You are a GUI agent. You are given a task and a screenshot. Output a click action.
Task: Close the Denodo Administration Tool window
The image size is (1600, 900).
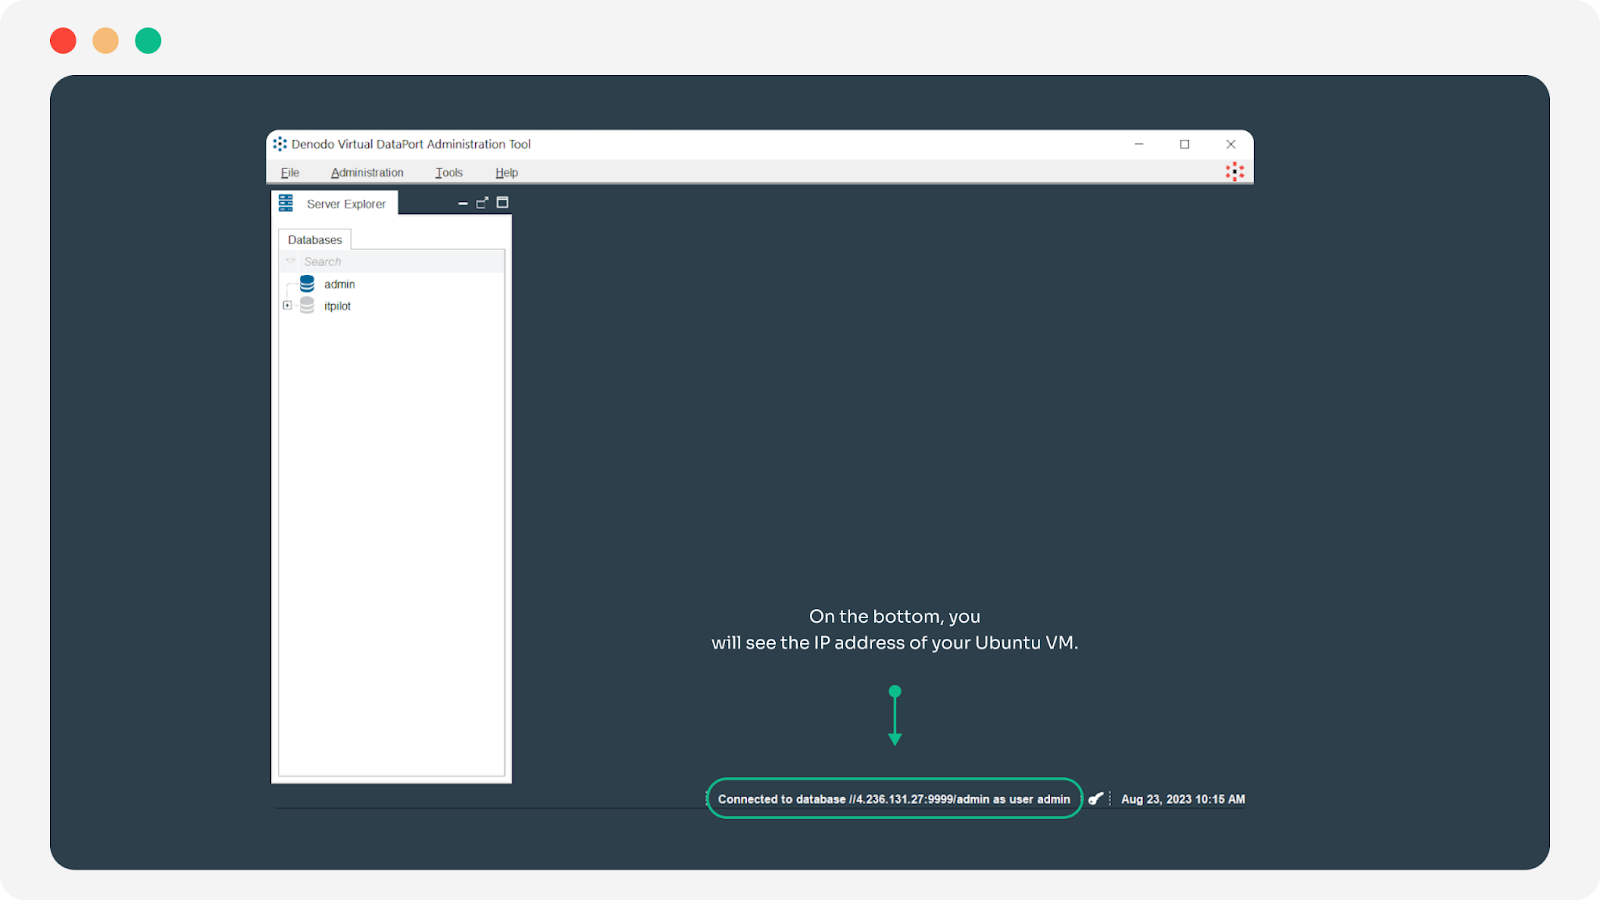point(1231,144)
